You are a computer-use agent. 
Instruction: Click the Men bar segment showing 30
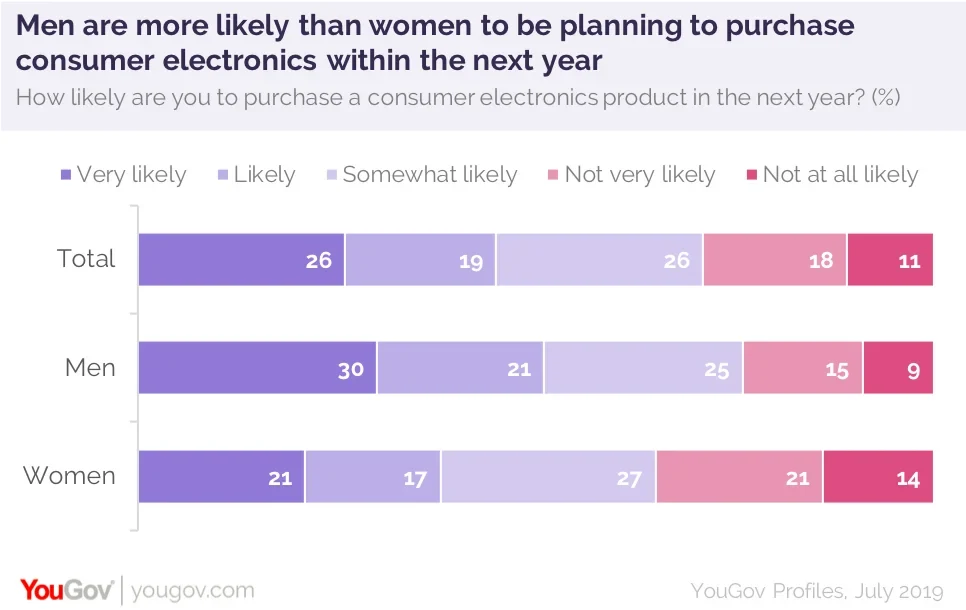click(258, 368)
